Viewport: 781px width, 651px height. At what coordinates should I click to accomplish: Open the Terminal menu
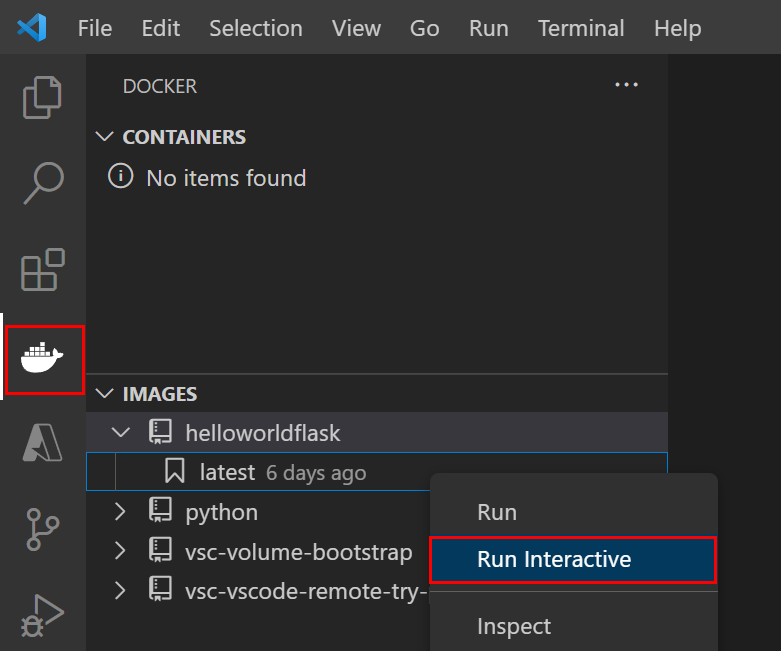581,27
